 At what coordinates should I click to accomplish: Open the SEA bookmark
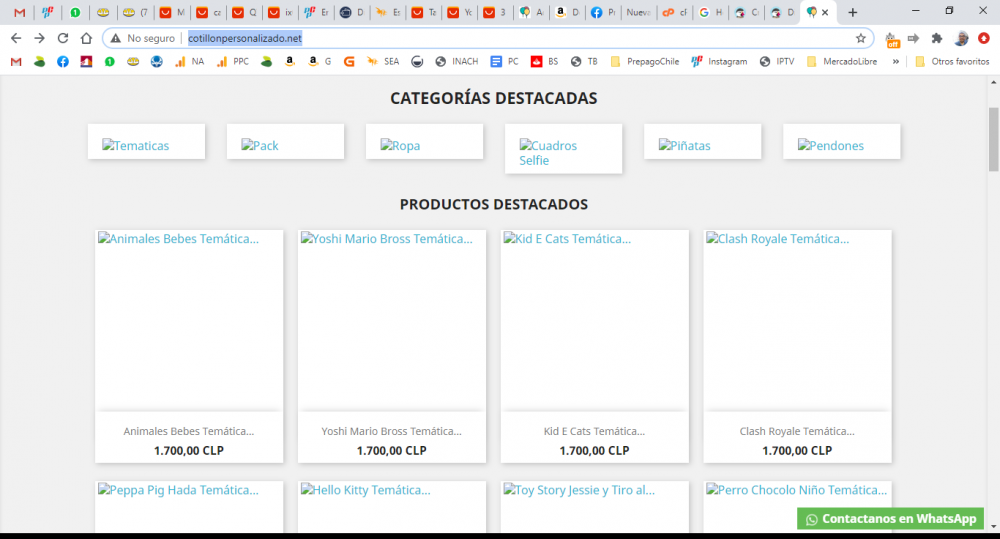[x=383, y=62]
